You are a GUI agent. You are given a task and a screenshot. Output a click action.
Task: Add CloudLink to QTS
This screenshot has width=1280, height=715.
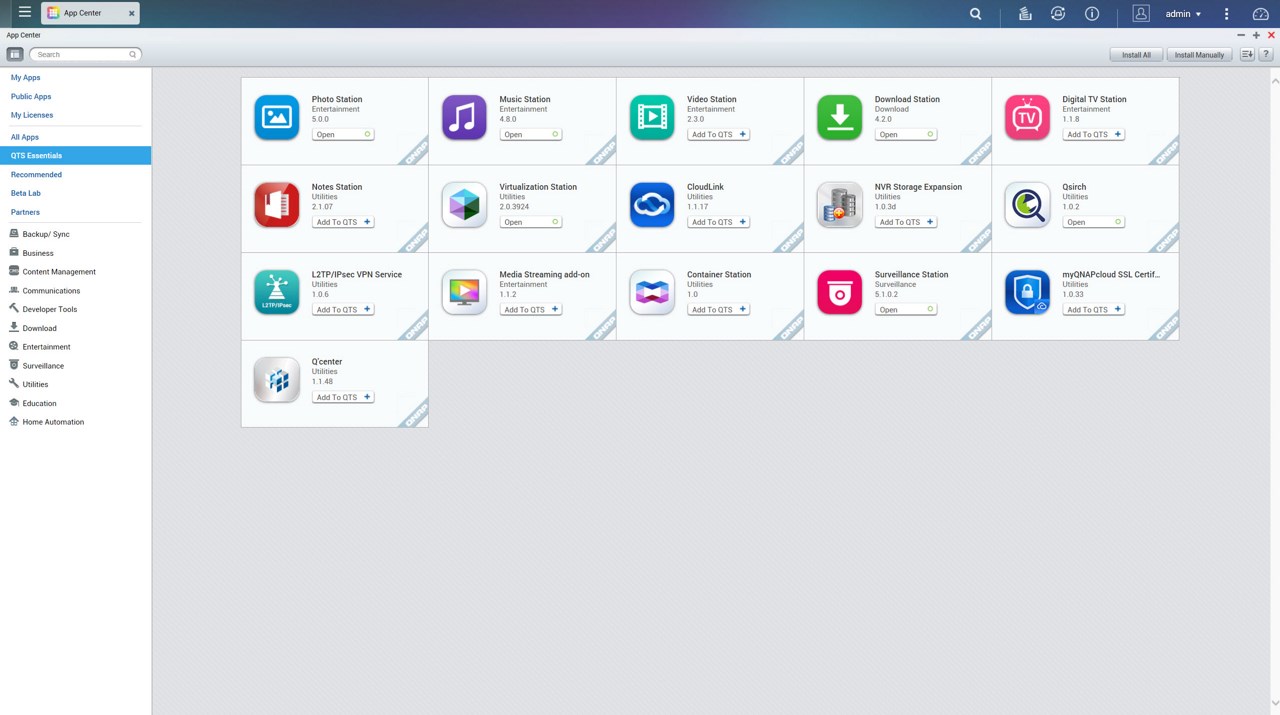[x=718, y=222]
